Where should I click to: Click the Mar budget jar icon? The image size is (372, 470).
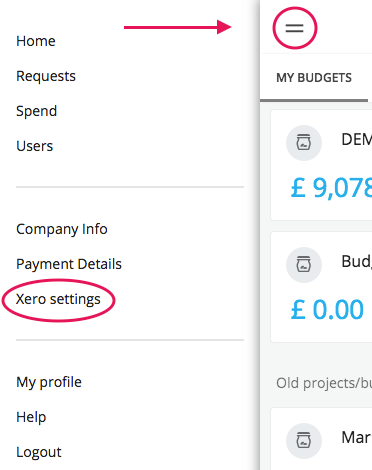pyautogui.click(x=304, y=441)
